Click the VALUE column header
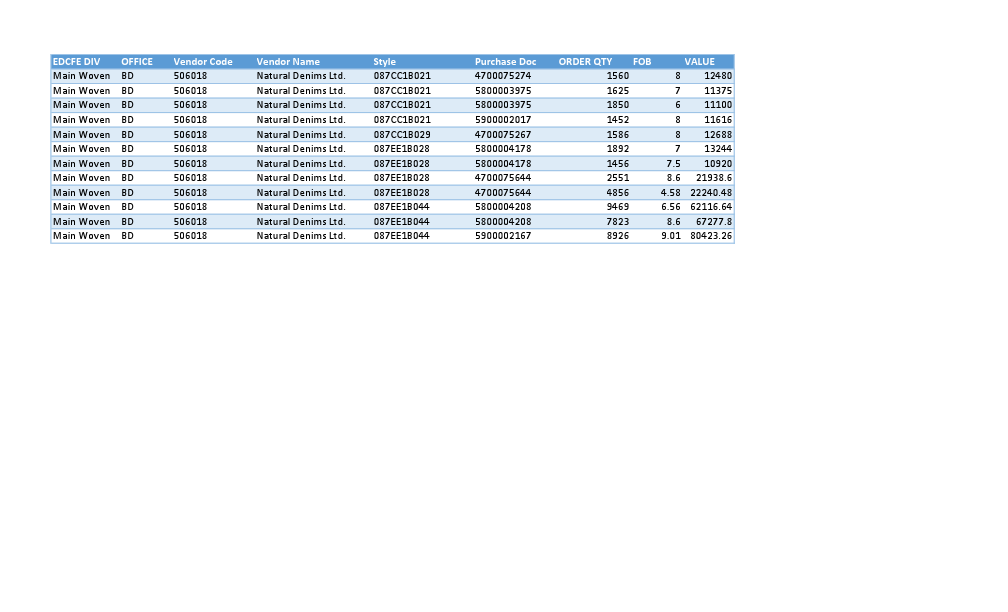Screen dimensions: 1008x612 click(x=700, y=61)
